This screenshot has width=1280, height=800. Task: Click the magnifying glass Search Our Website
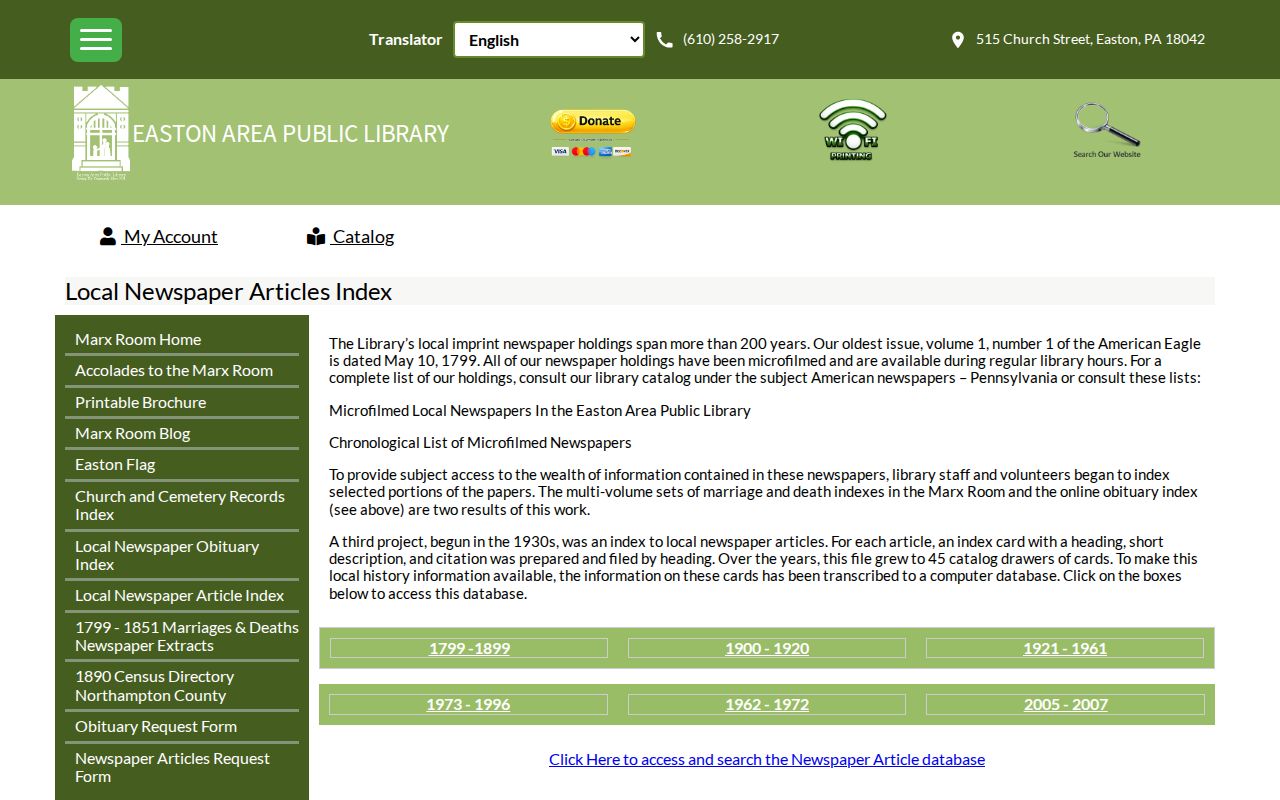click(x=1107, y=130)
